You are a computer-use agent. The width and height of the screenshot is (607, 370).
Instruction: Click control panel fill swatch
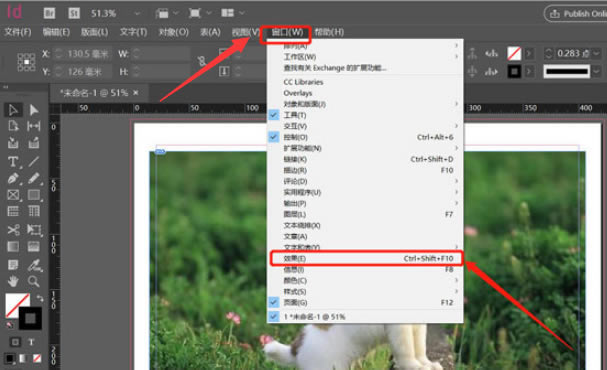point(514,53)
